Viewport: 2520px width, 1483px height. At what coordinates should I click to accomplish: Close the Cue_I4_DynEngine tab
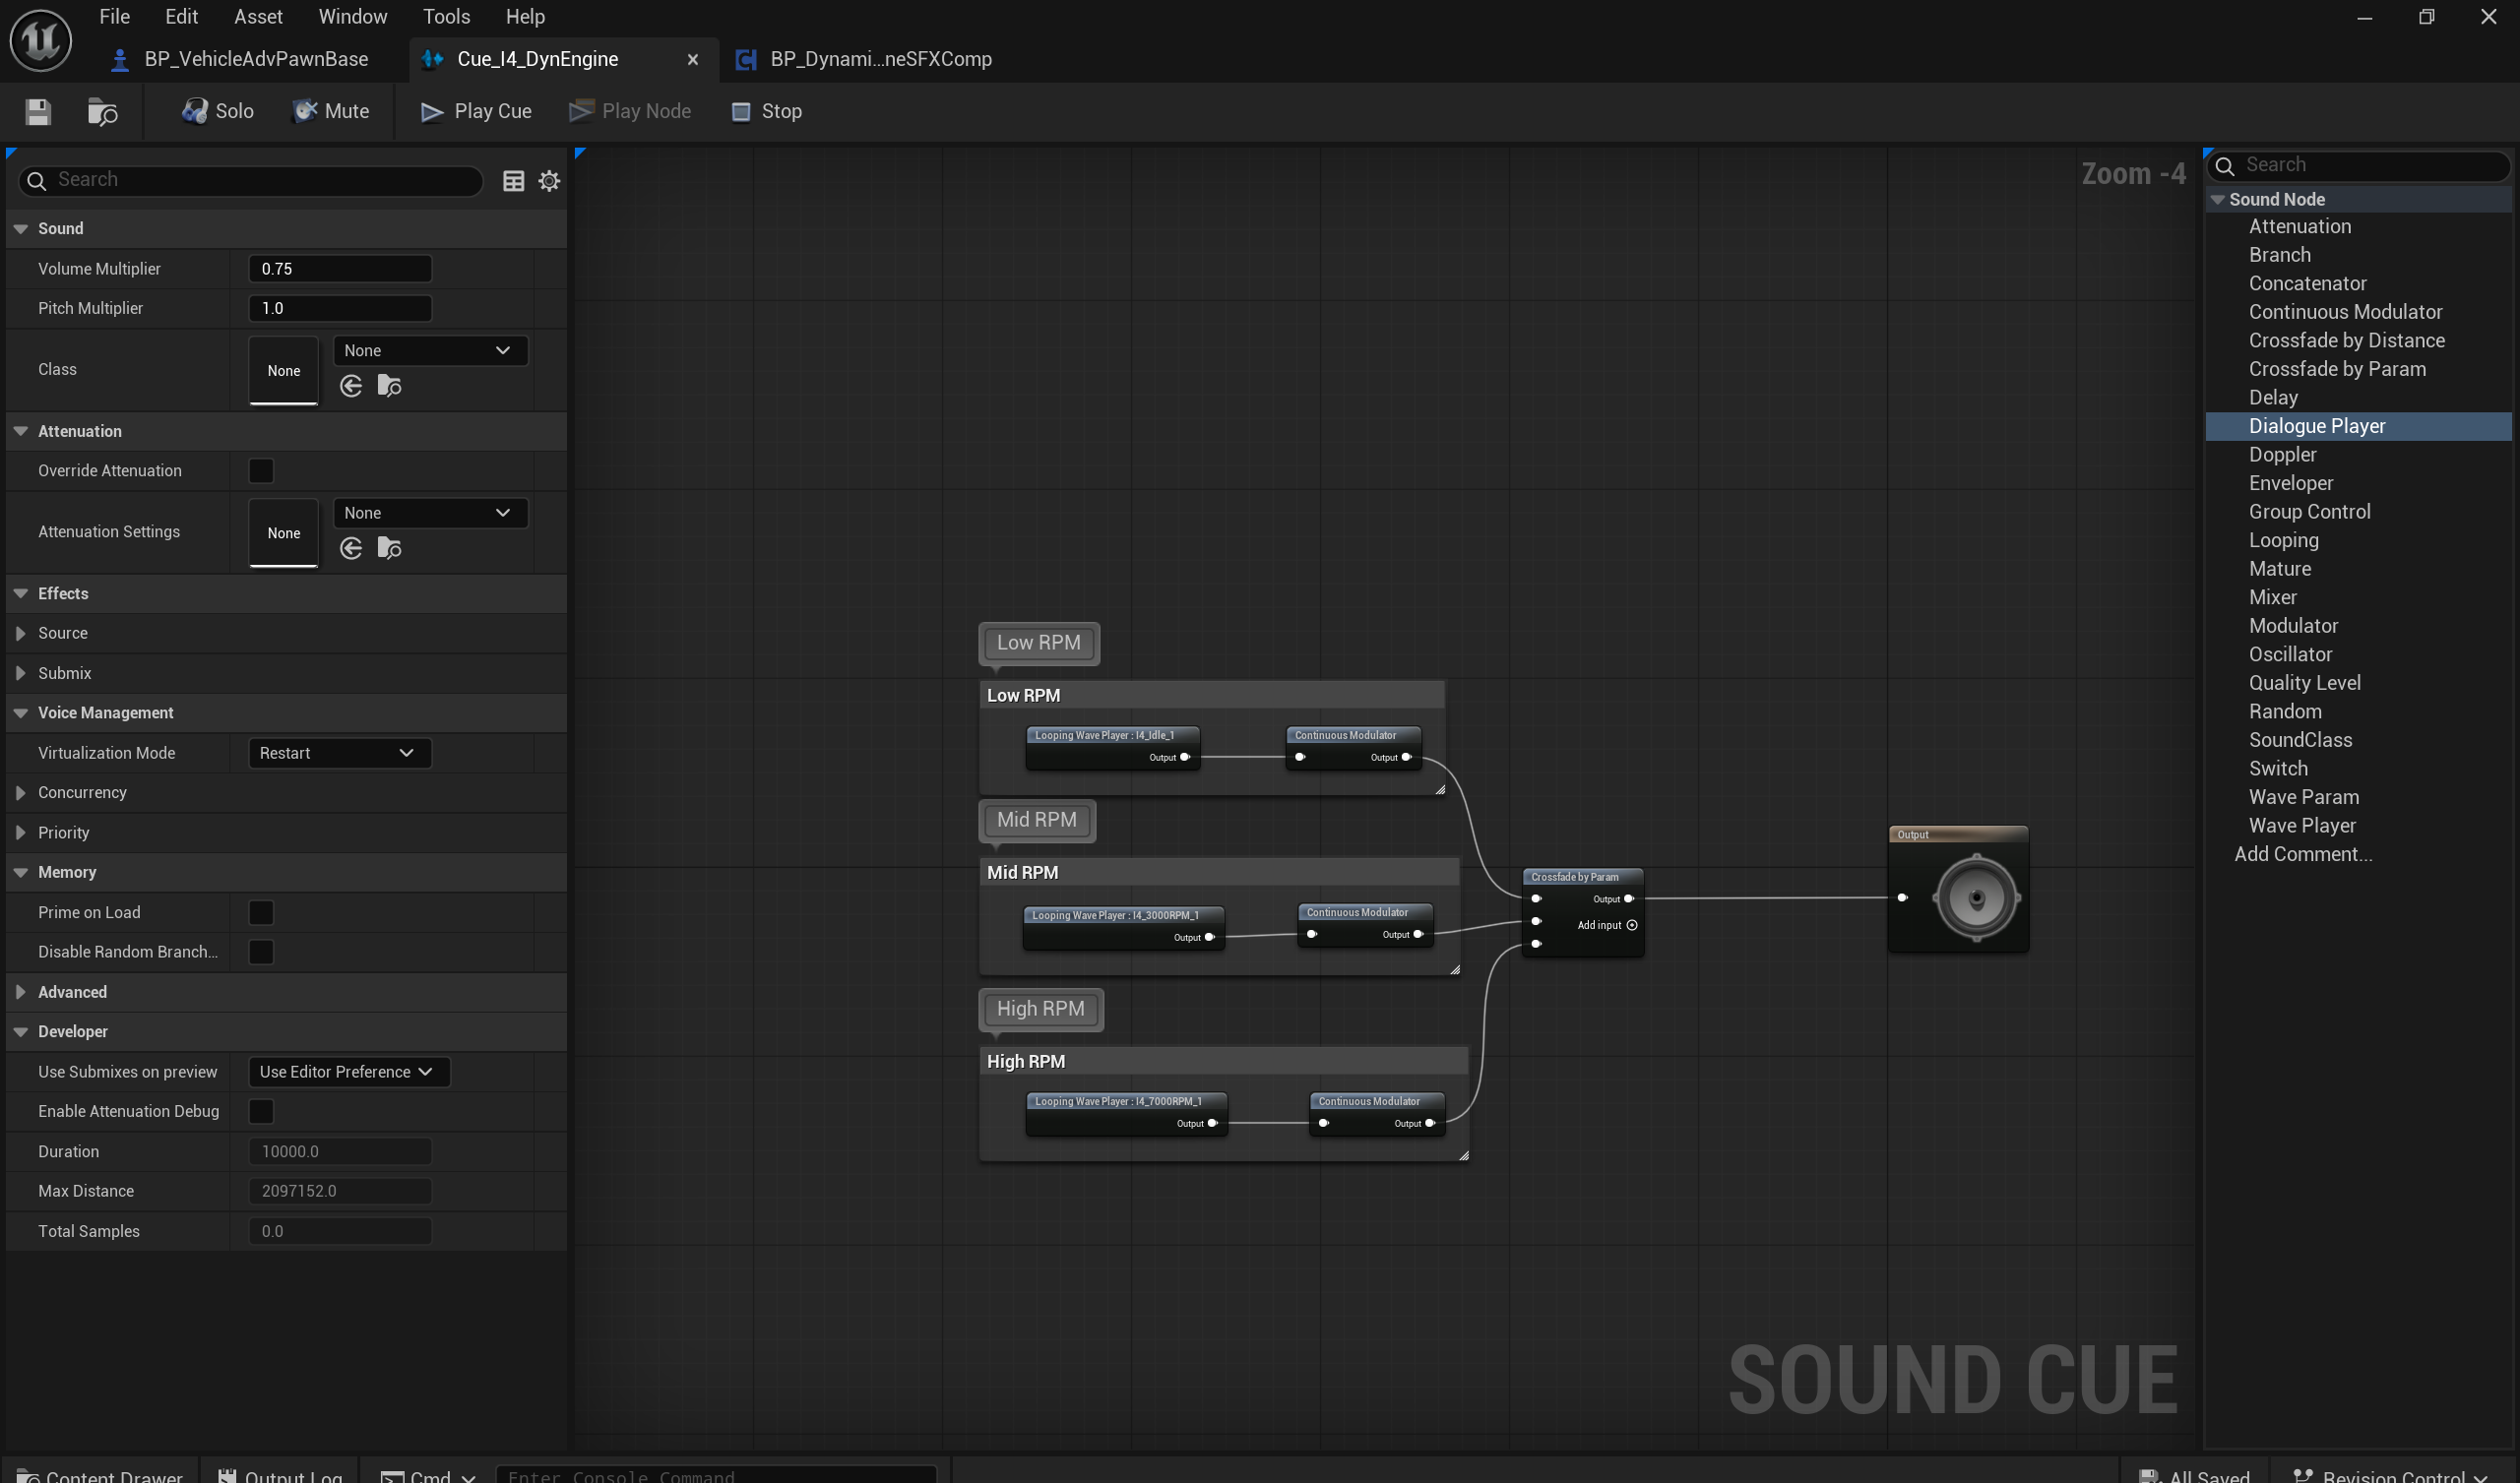click(x=692, y=60)
